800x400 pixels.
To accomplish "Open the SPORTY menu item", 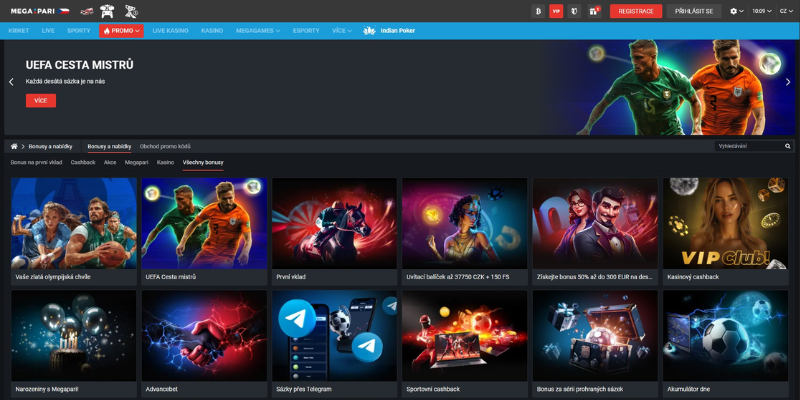I will click(x=79, y=31).
